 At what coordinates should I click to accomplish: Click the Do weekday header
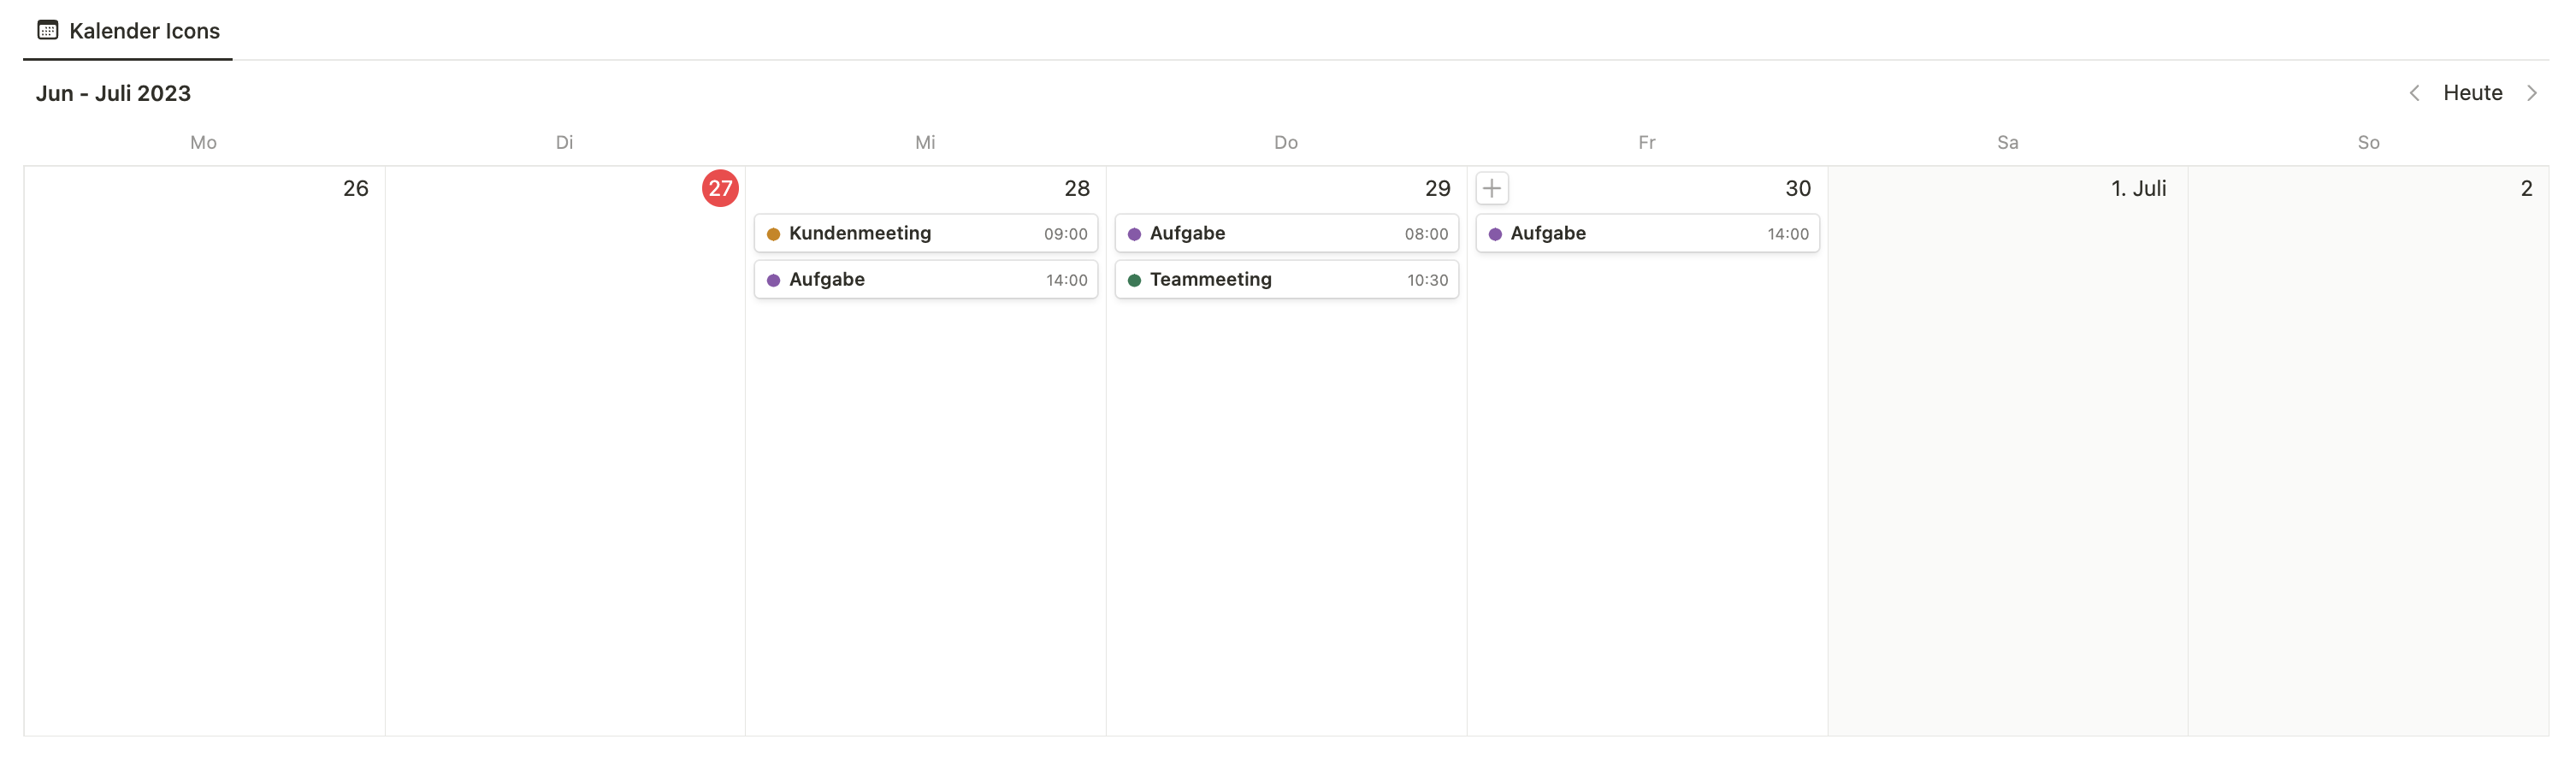[1286, 142]
